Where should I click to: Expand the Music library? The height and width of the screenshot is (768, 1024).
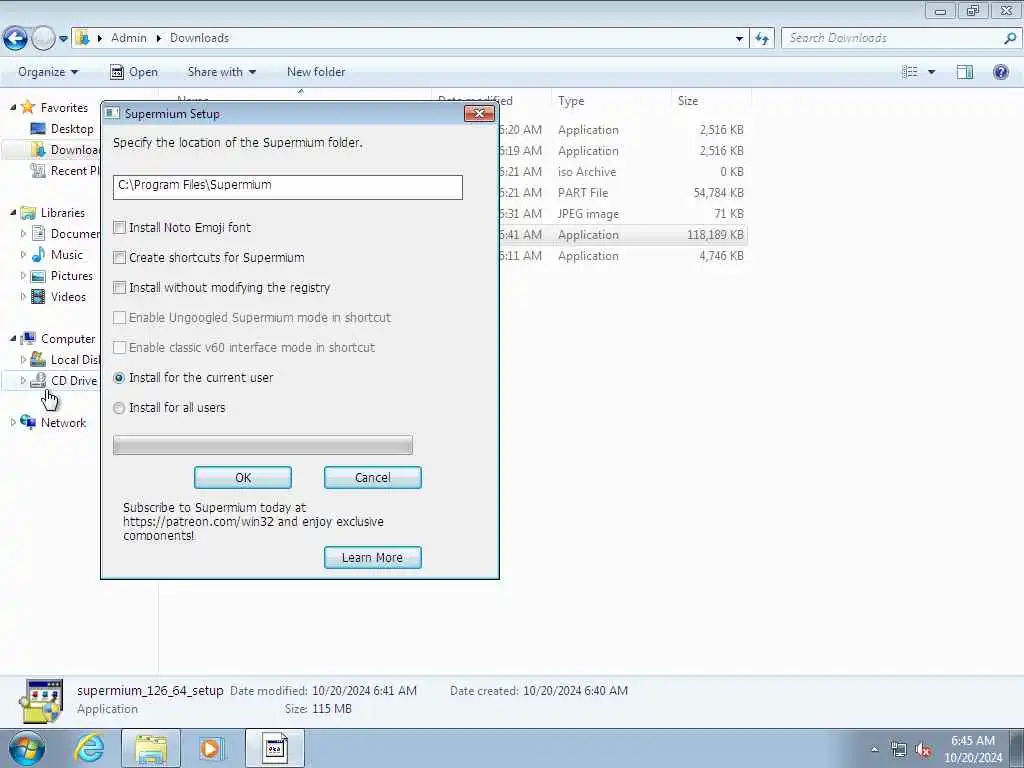tap(24, 254)
